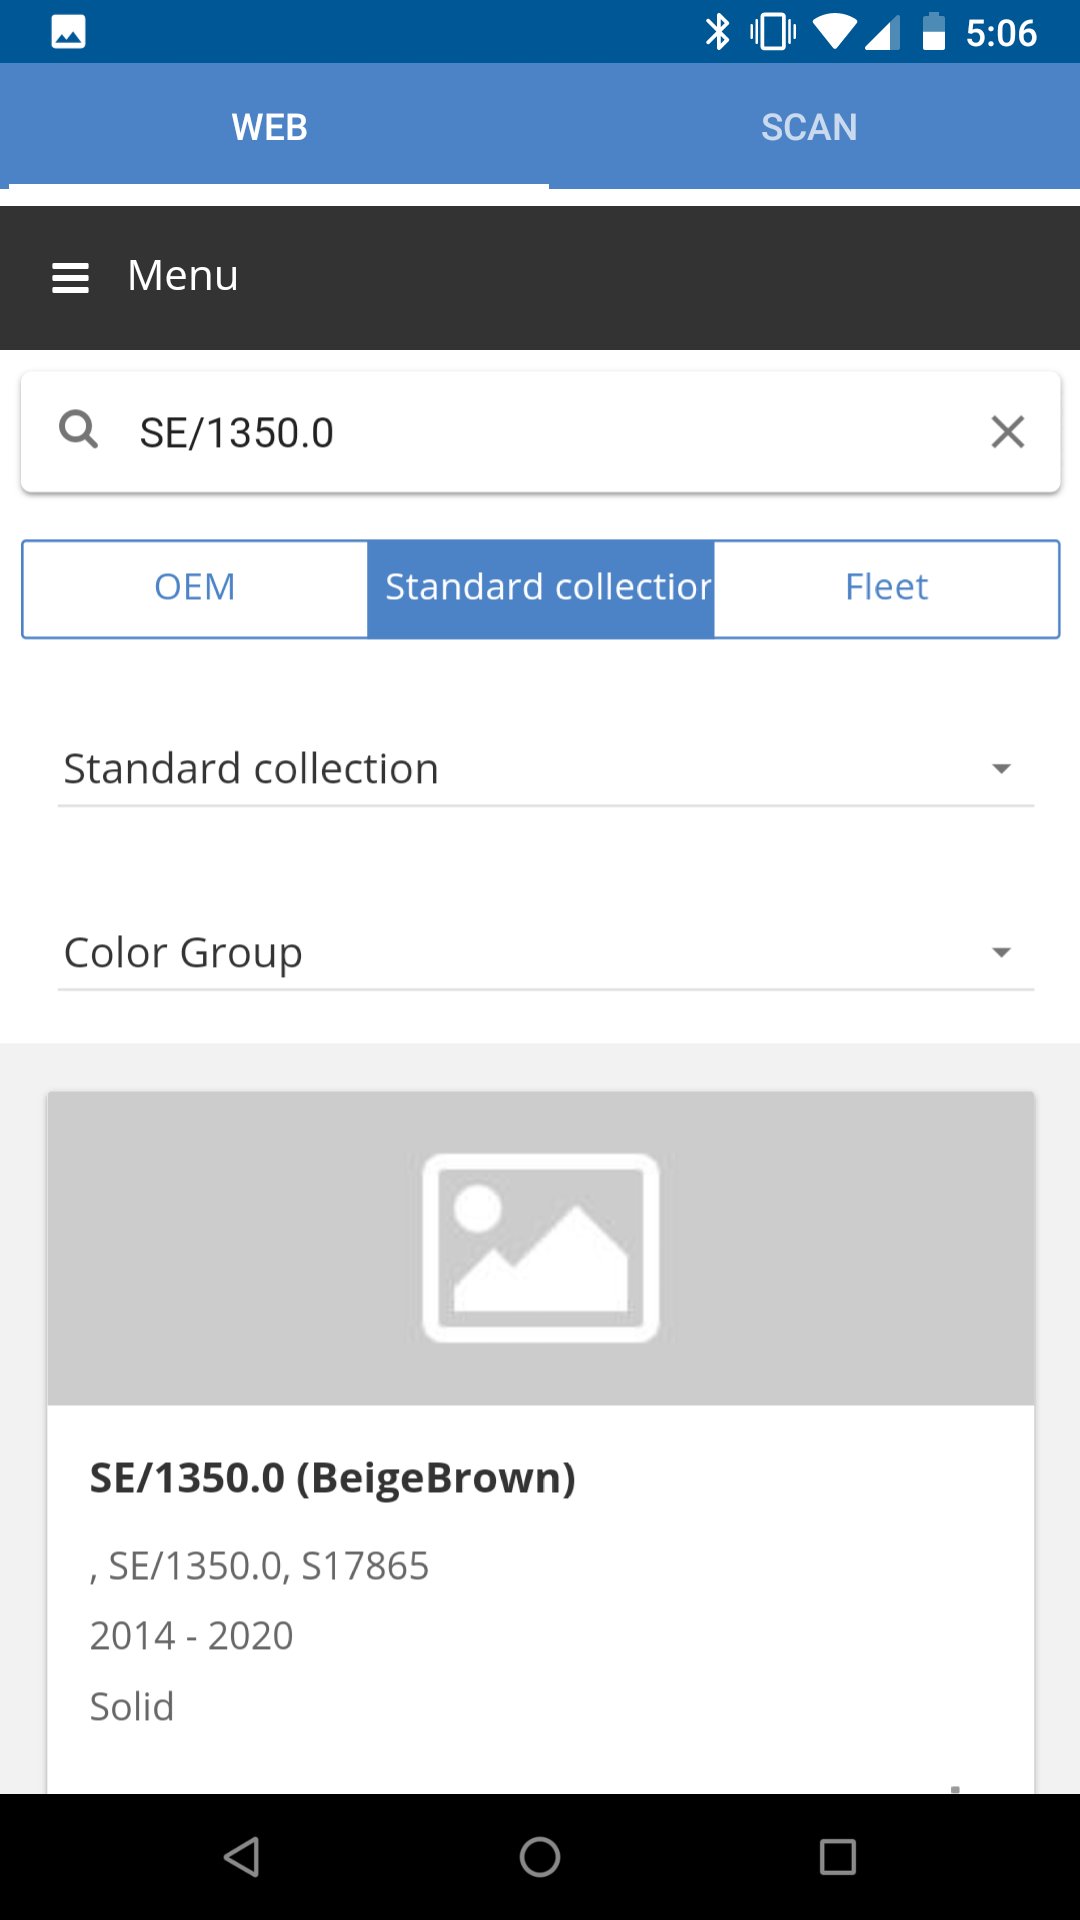Clear the search field with X
1080x1920 pixels.
(x=1007, y=432)
